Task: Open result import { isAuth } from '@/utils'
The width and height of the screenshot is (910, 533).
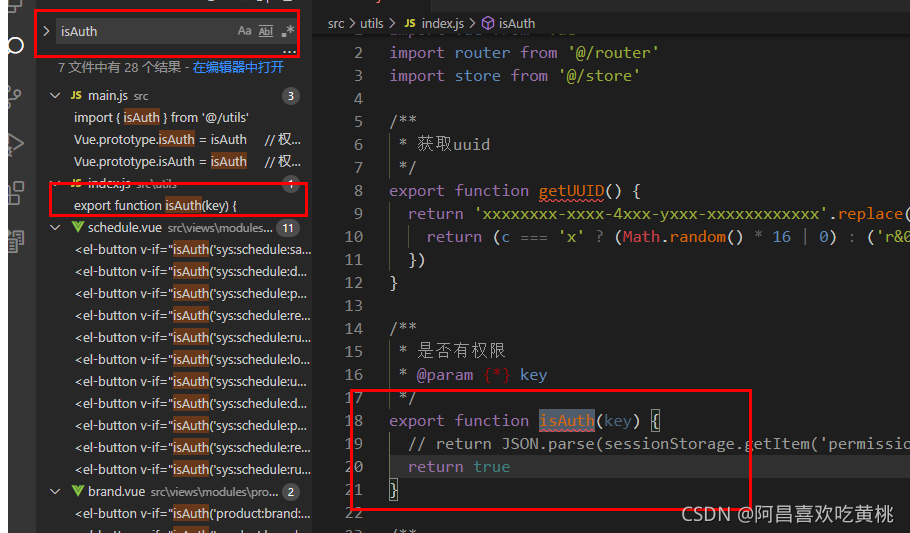Action: [x=161, y=118]
